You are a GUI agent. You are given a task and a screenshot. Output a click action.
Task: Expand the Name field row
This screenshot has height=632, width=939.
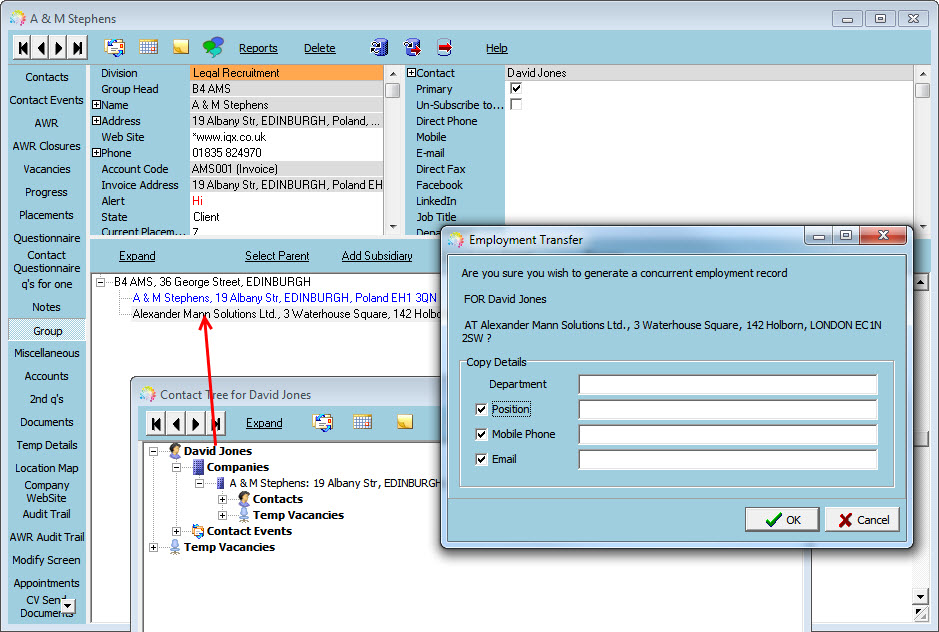click(96, 105)
